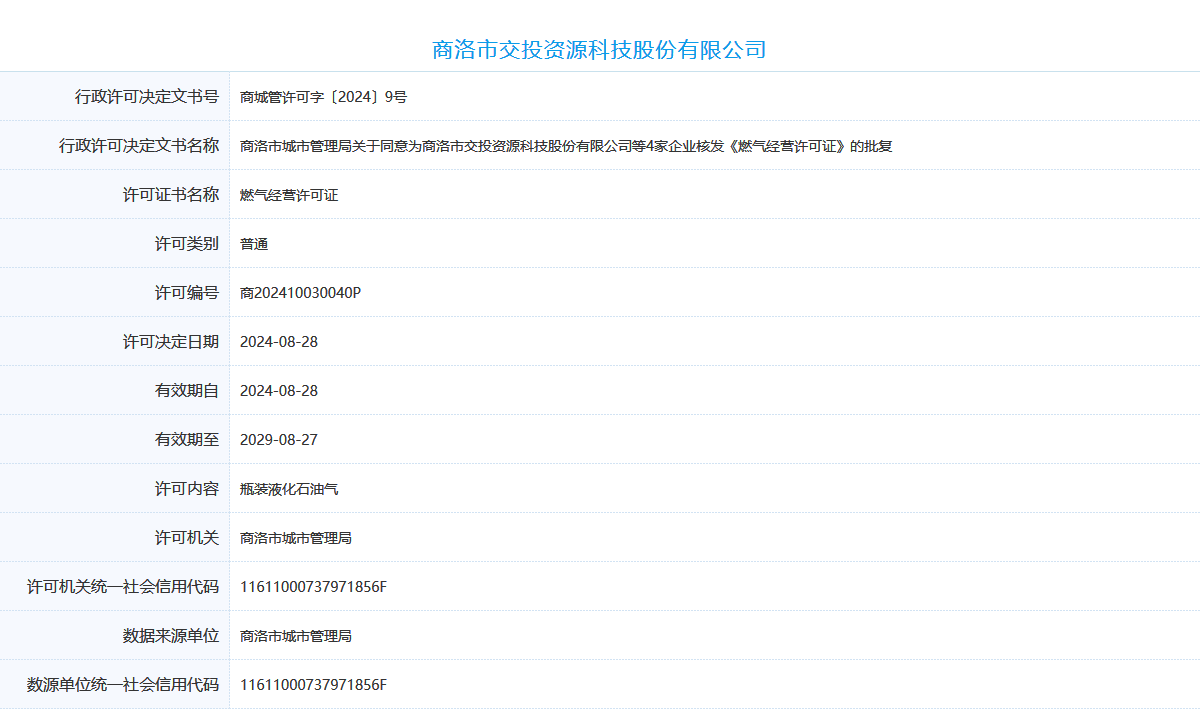Select the label 许可机关
Screen dimensions: 1202x713
coord(187,538)
